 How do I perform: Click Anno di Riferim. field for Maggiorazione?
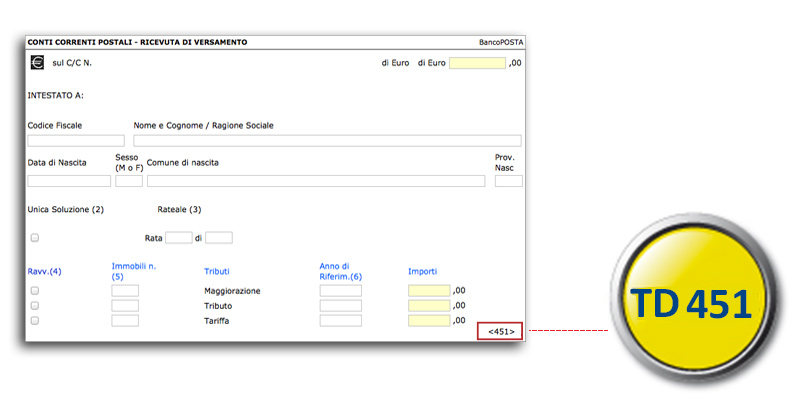[341, 291]
